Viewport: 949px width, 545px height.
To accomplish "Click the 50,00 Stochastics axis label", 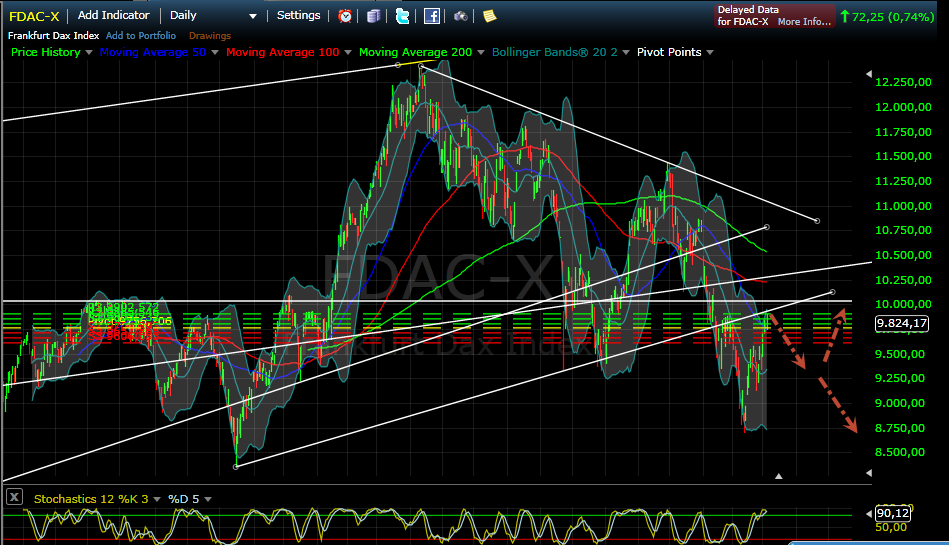I will [891, 527].
